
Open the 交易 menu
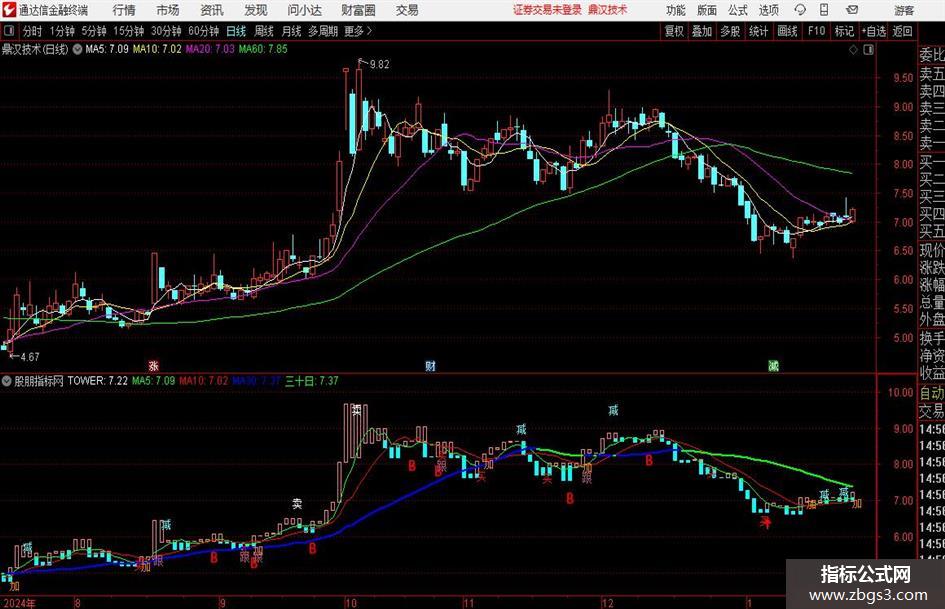click(x=407, y=10)
